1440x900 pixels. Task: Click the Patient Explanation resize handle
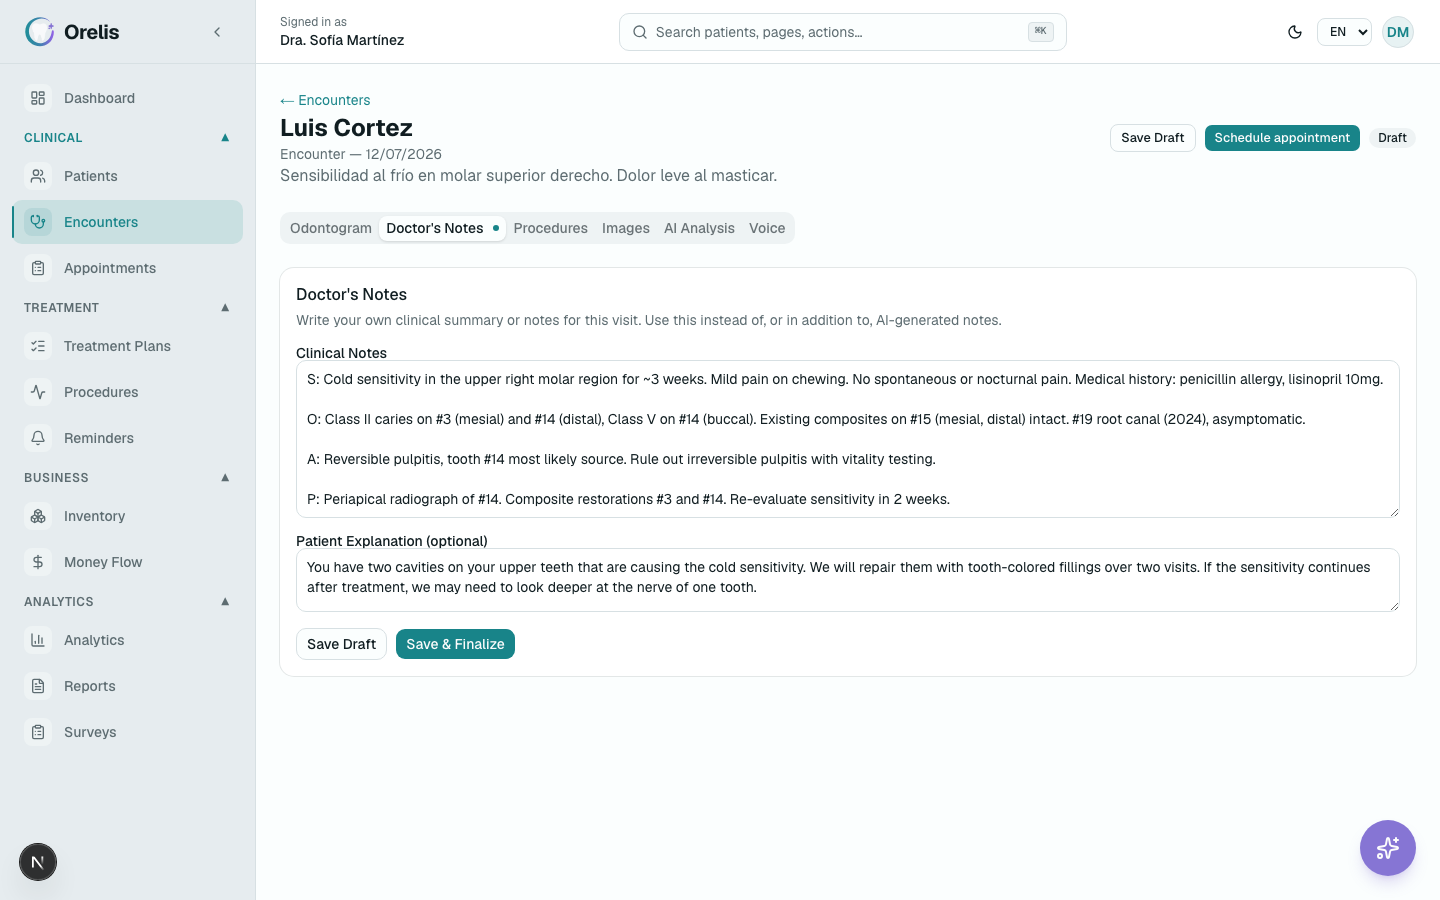[x=1393, y=605]
